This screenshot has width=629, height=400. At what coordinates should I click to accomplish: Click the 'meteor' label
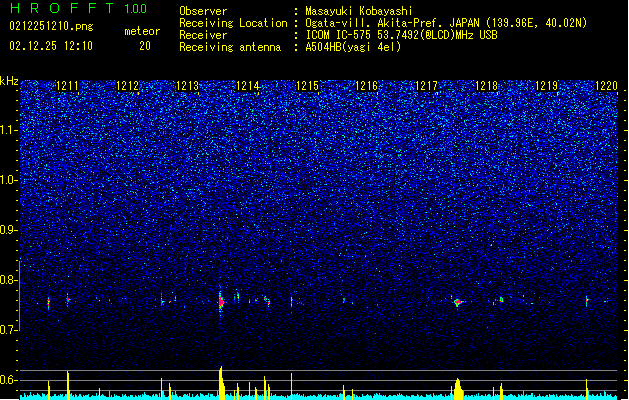(x=142, y=31)
